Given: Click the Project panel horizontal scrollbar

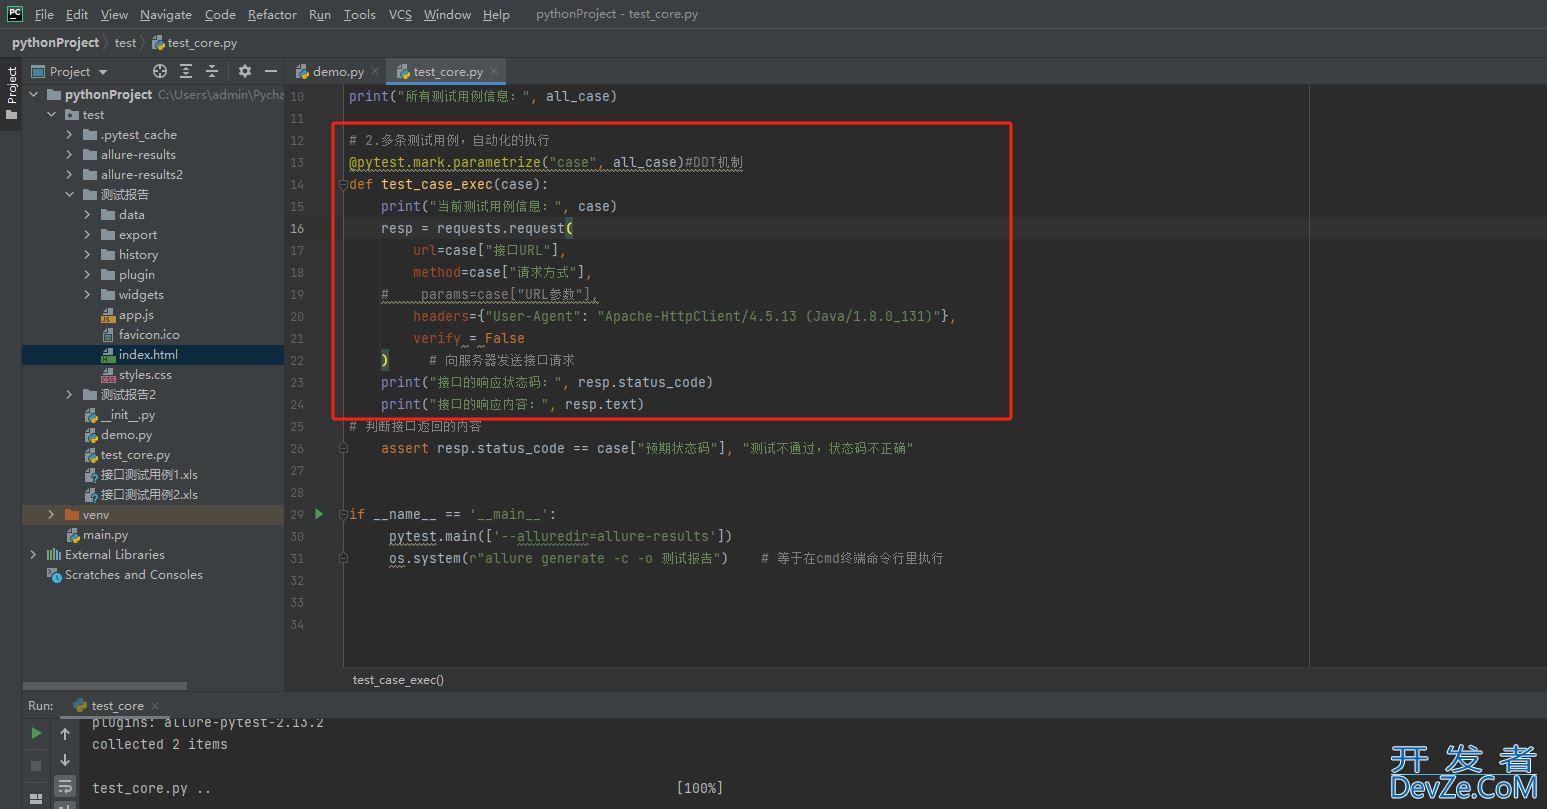Looking at the screenshot, I should 105,686.
